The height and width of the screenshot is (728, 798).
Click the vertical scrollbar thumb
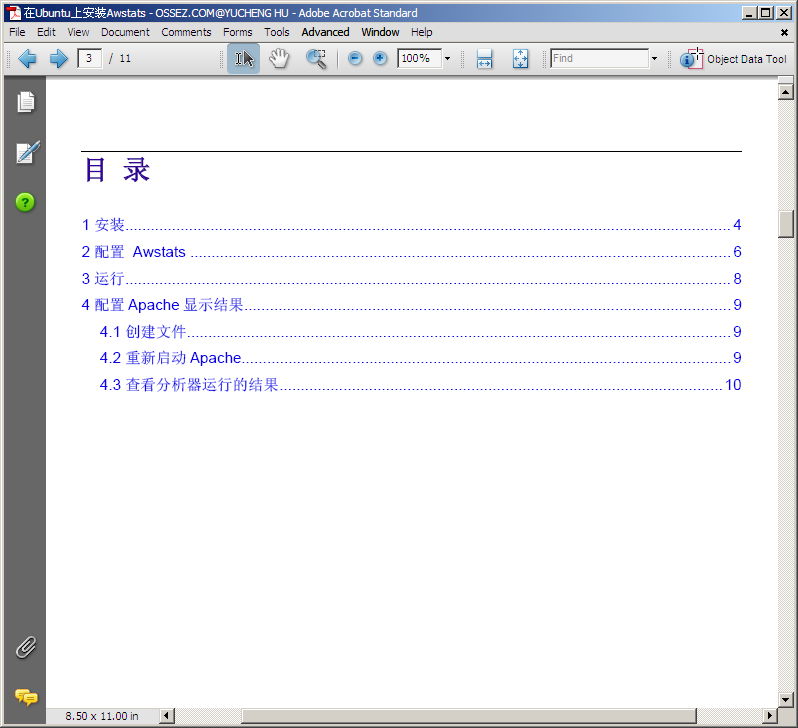point(786,224)
